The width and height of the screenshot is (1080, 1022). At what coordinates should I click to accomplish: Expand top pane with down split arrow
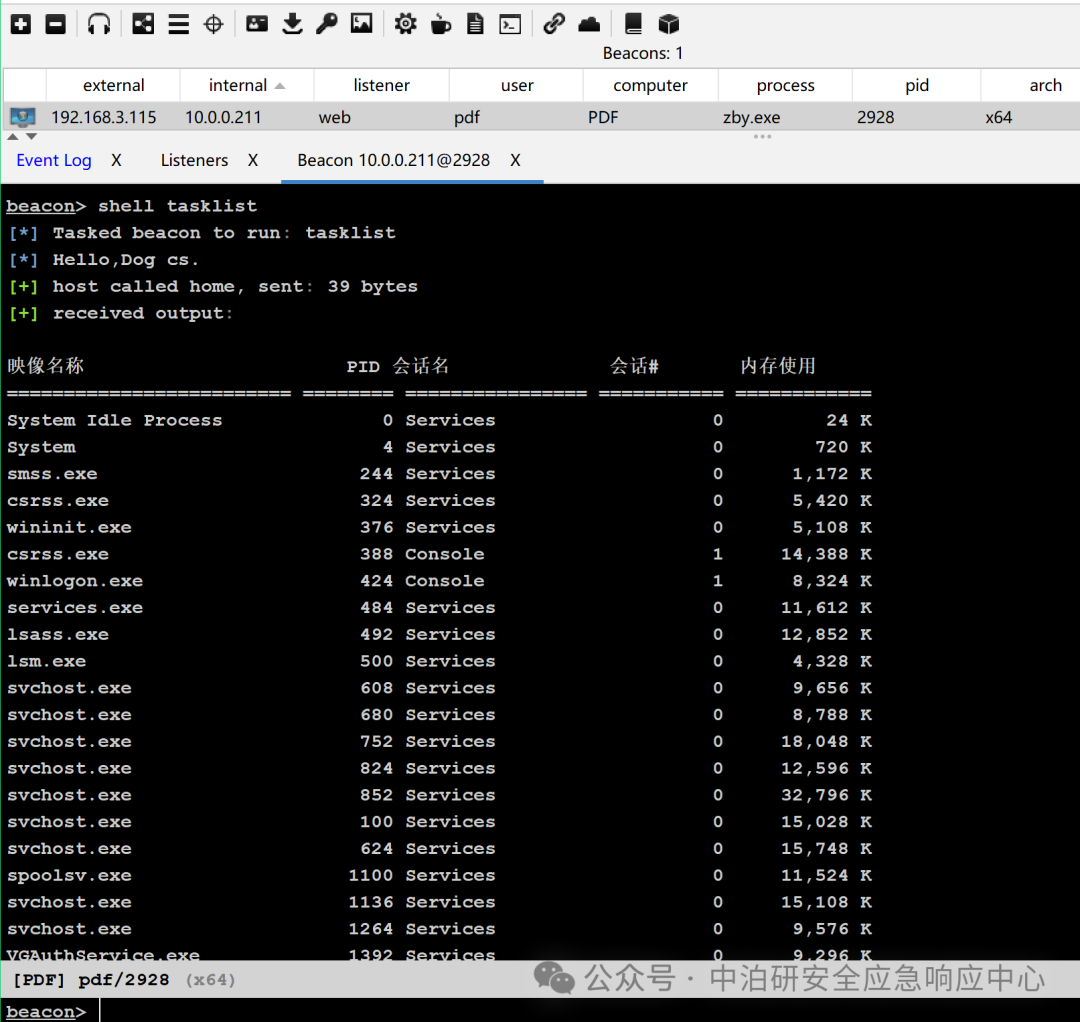(31, 137)
